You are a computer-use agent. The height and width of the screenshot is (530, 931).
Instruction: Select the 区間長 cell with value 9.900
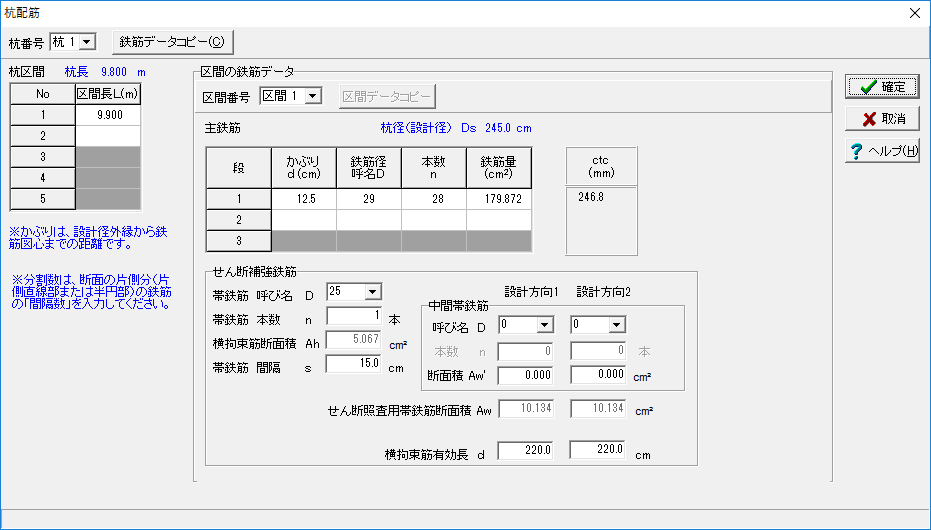108,115
